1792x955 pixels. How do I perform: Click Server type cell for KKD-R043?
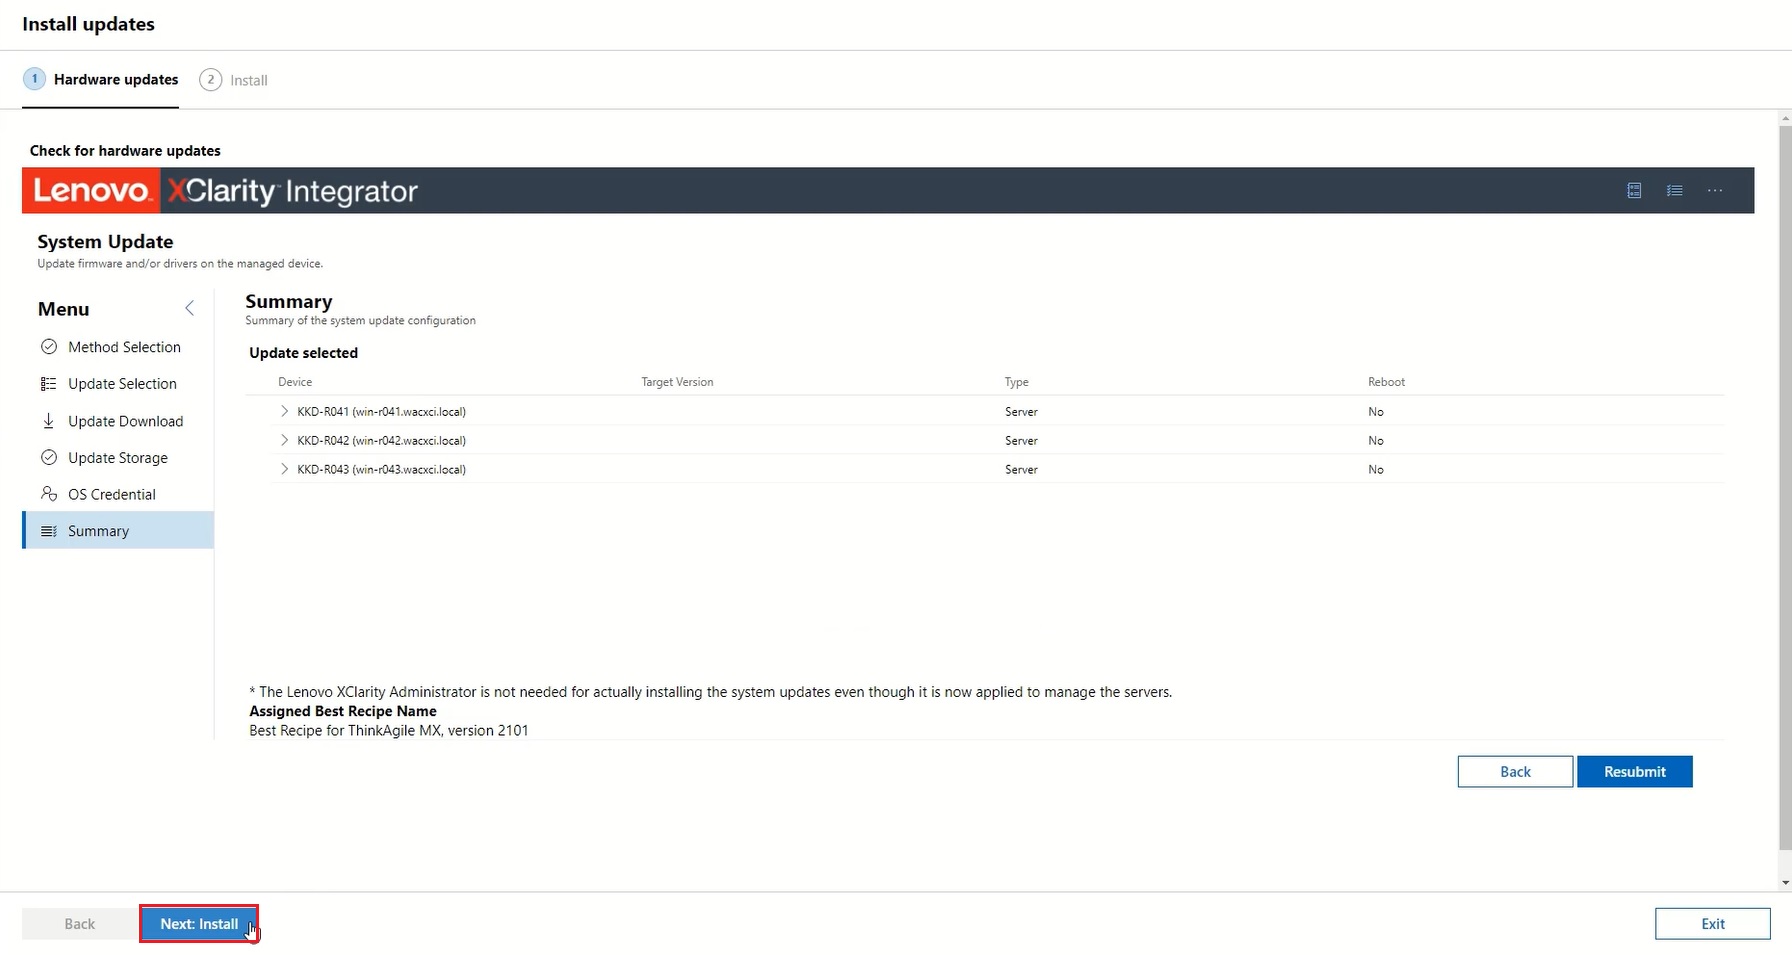pyautogui.click(x=1021, y=470)
